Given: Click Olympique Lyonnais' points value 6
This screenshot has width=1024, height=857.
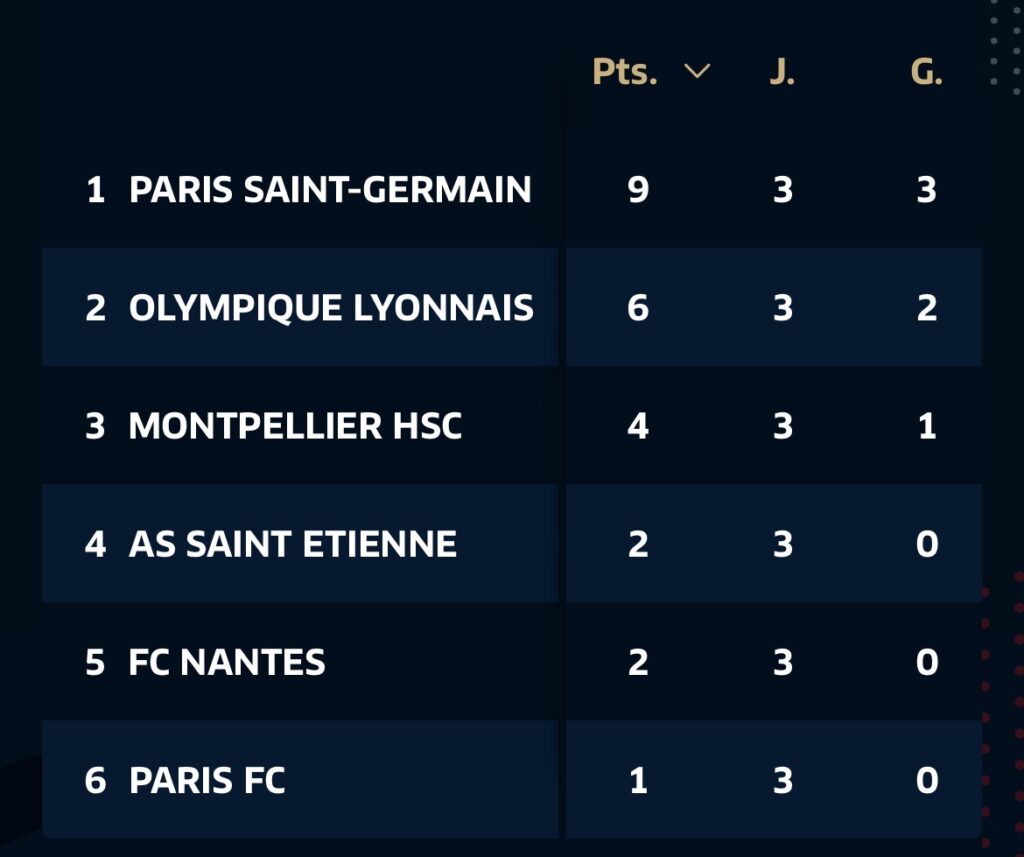Looking at the screenshot, I should [638, 307].
